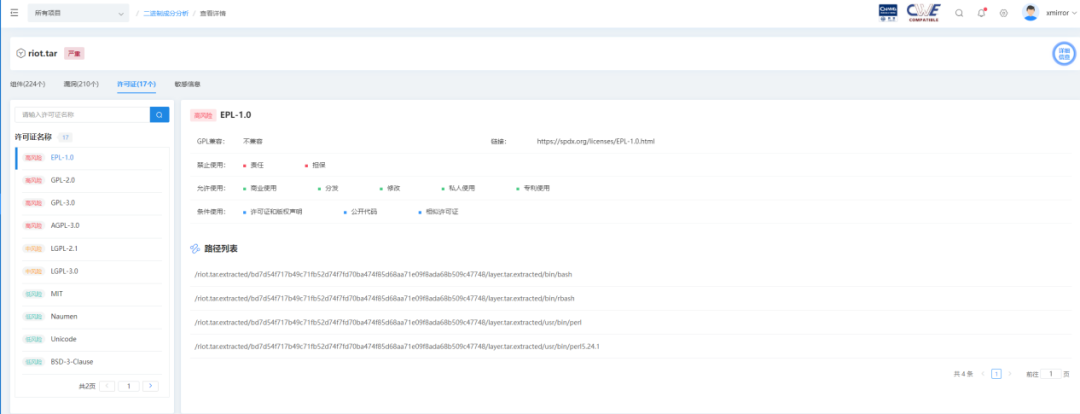The width and height of the screenshot is (1080, 414).
Task: Open the round detail info button at right
Action: [x=1063, y=54]
